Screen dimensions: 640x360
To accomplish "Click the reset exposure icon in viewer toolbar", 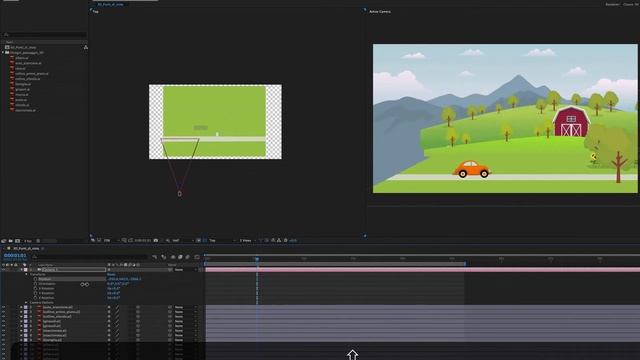I will (285, 240).
